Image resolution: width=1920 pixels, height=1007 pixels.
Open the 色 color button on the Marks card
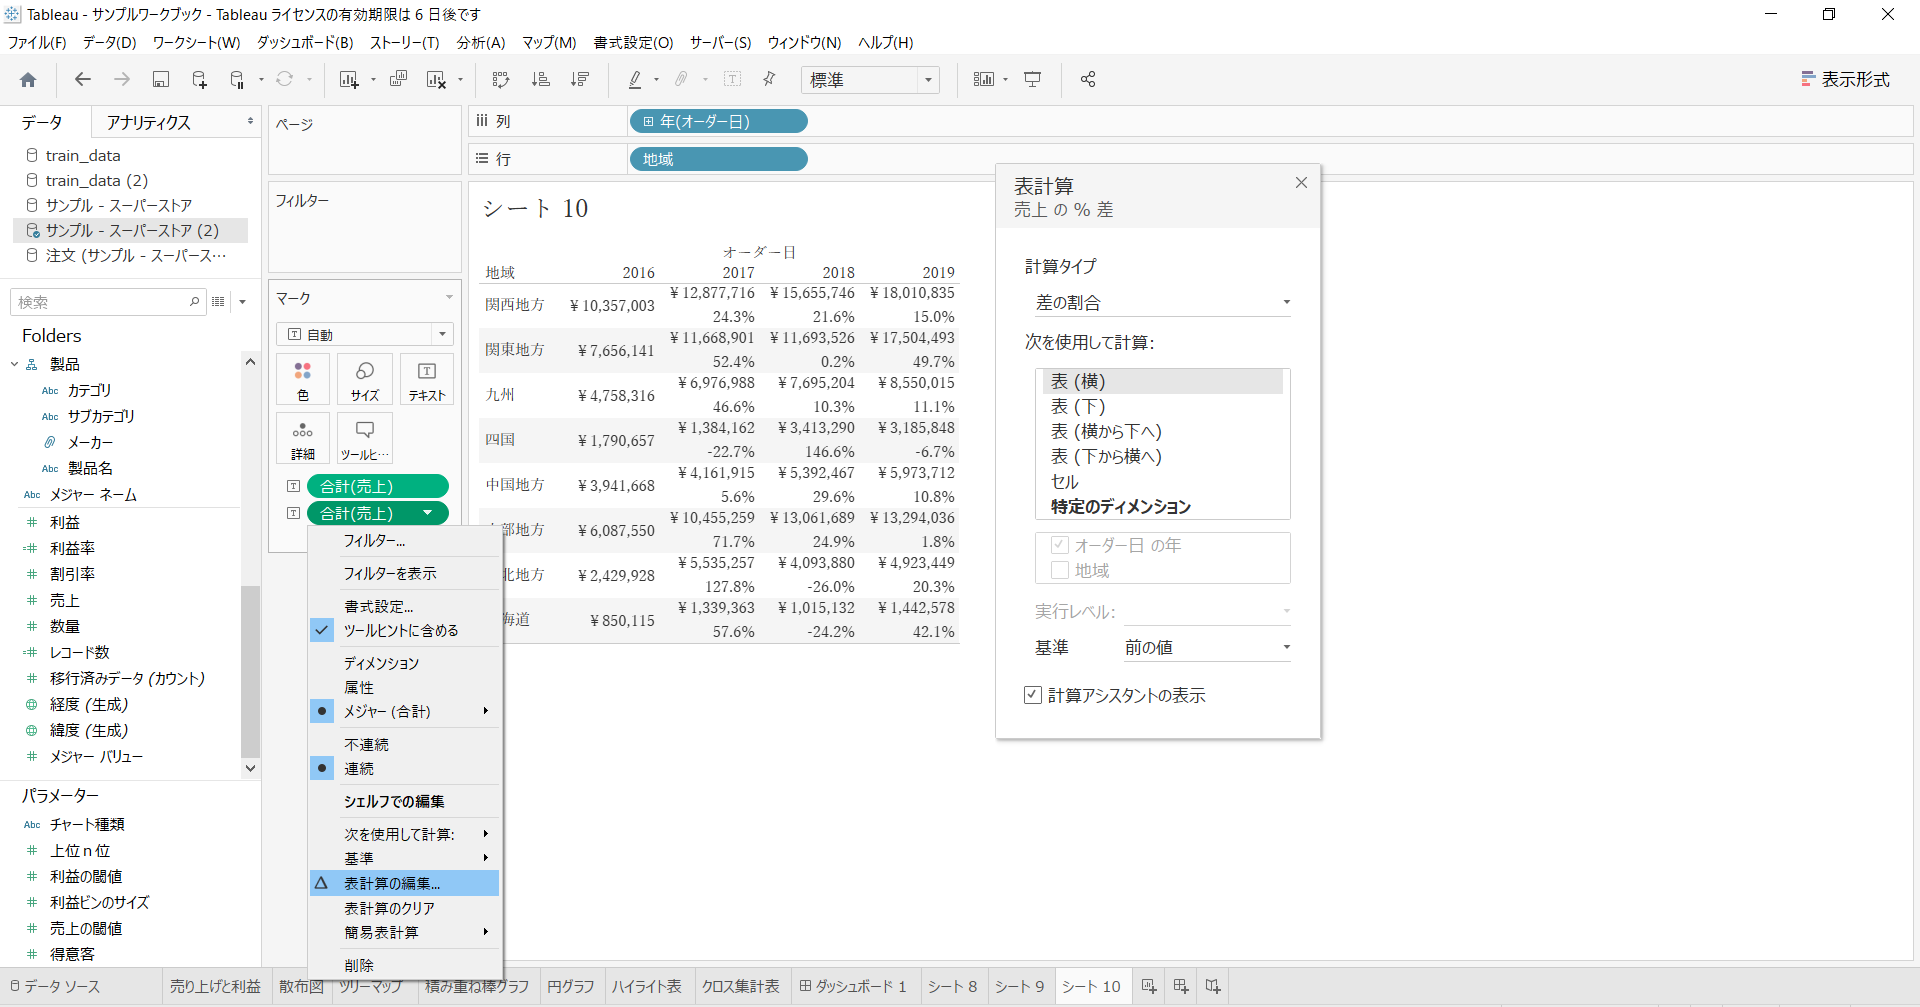(x=303, y=380)
